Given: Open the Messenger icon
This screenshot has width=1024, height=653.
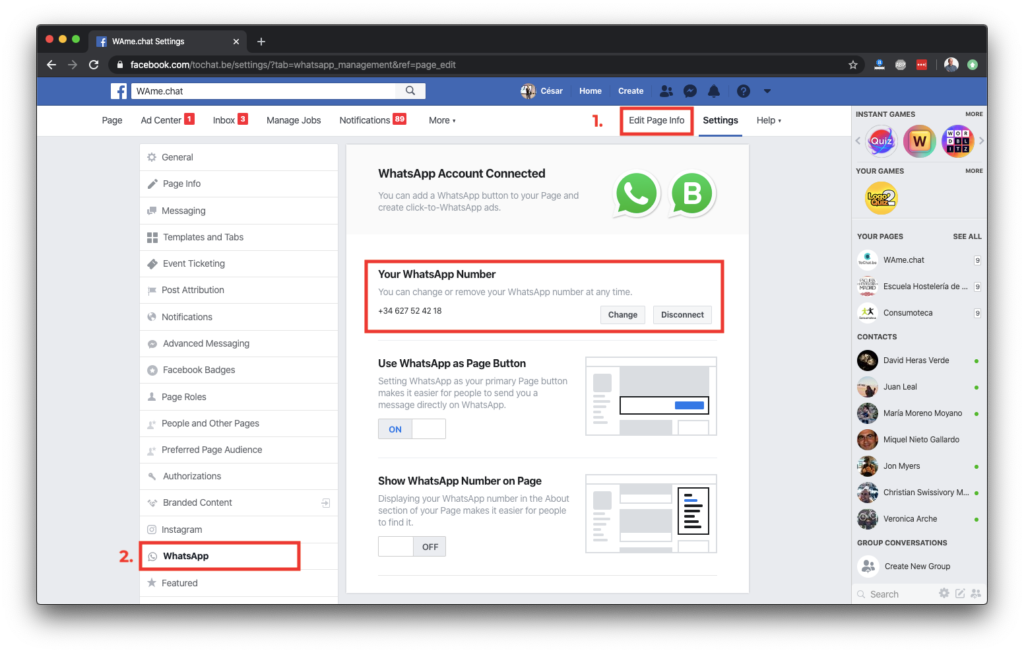Looking at the screenshot, I should (690, 91).
